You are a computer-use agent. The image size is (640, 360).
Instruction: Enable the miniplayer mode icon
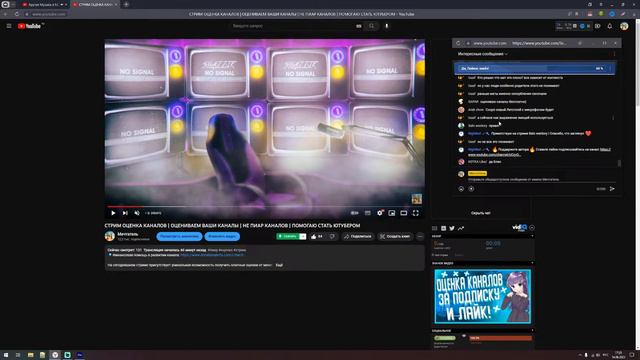point(392,213)
